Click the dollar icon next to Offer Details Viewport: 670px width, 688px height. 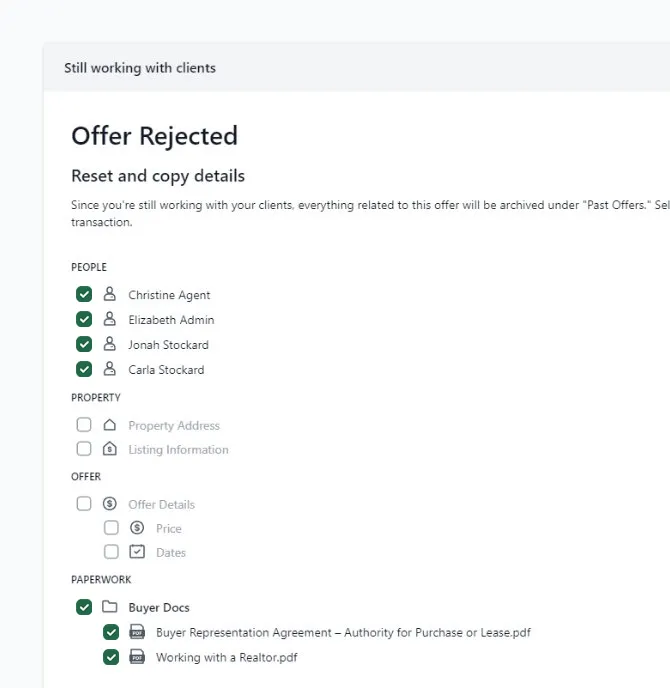(110, 503)
